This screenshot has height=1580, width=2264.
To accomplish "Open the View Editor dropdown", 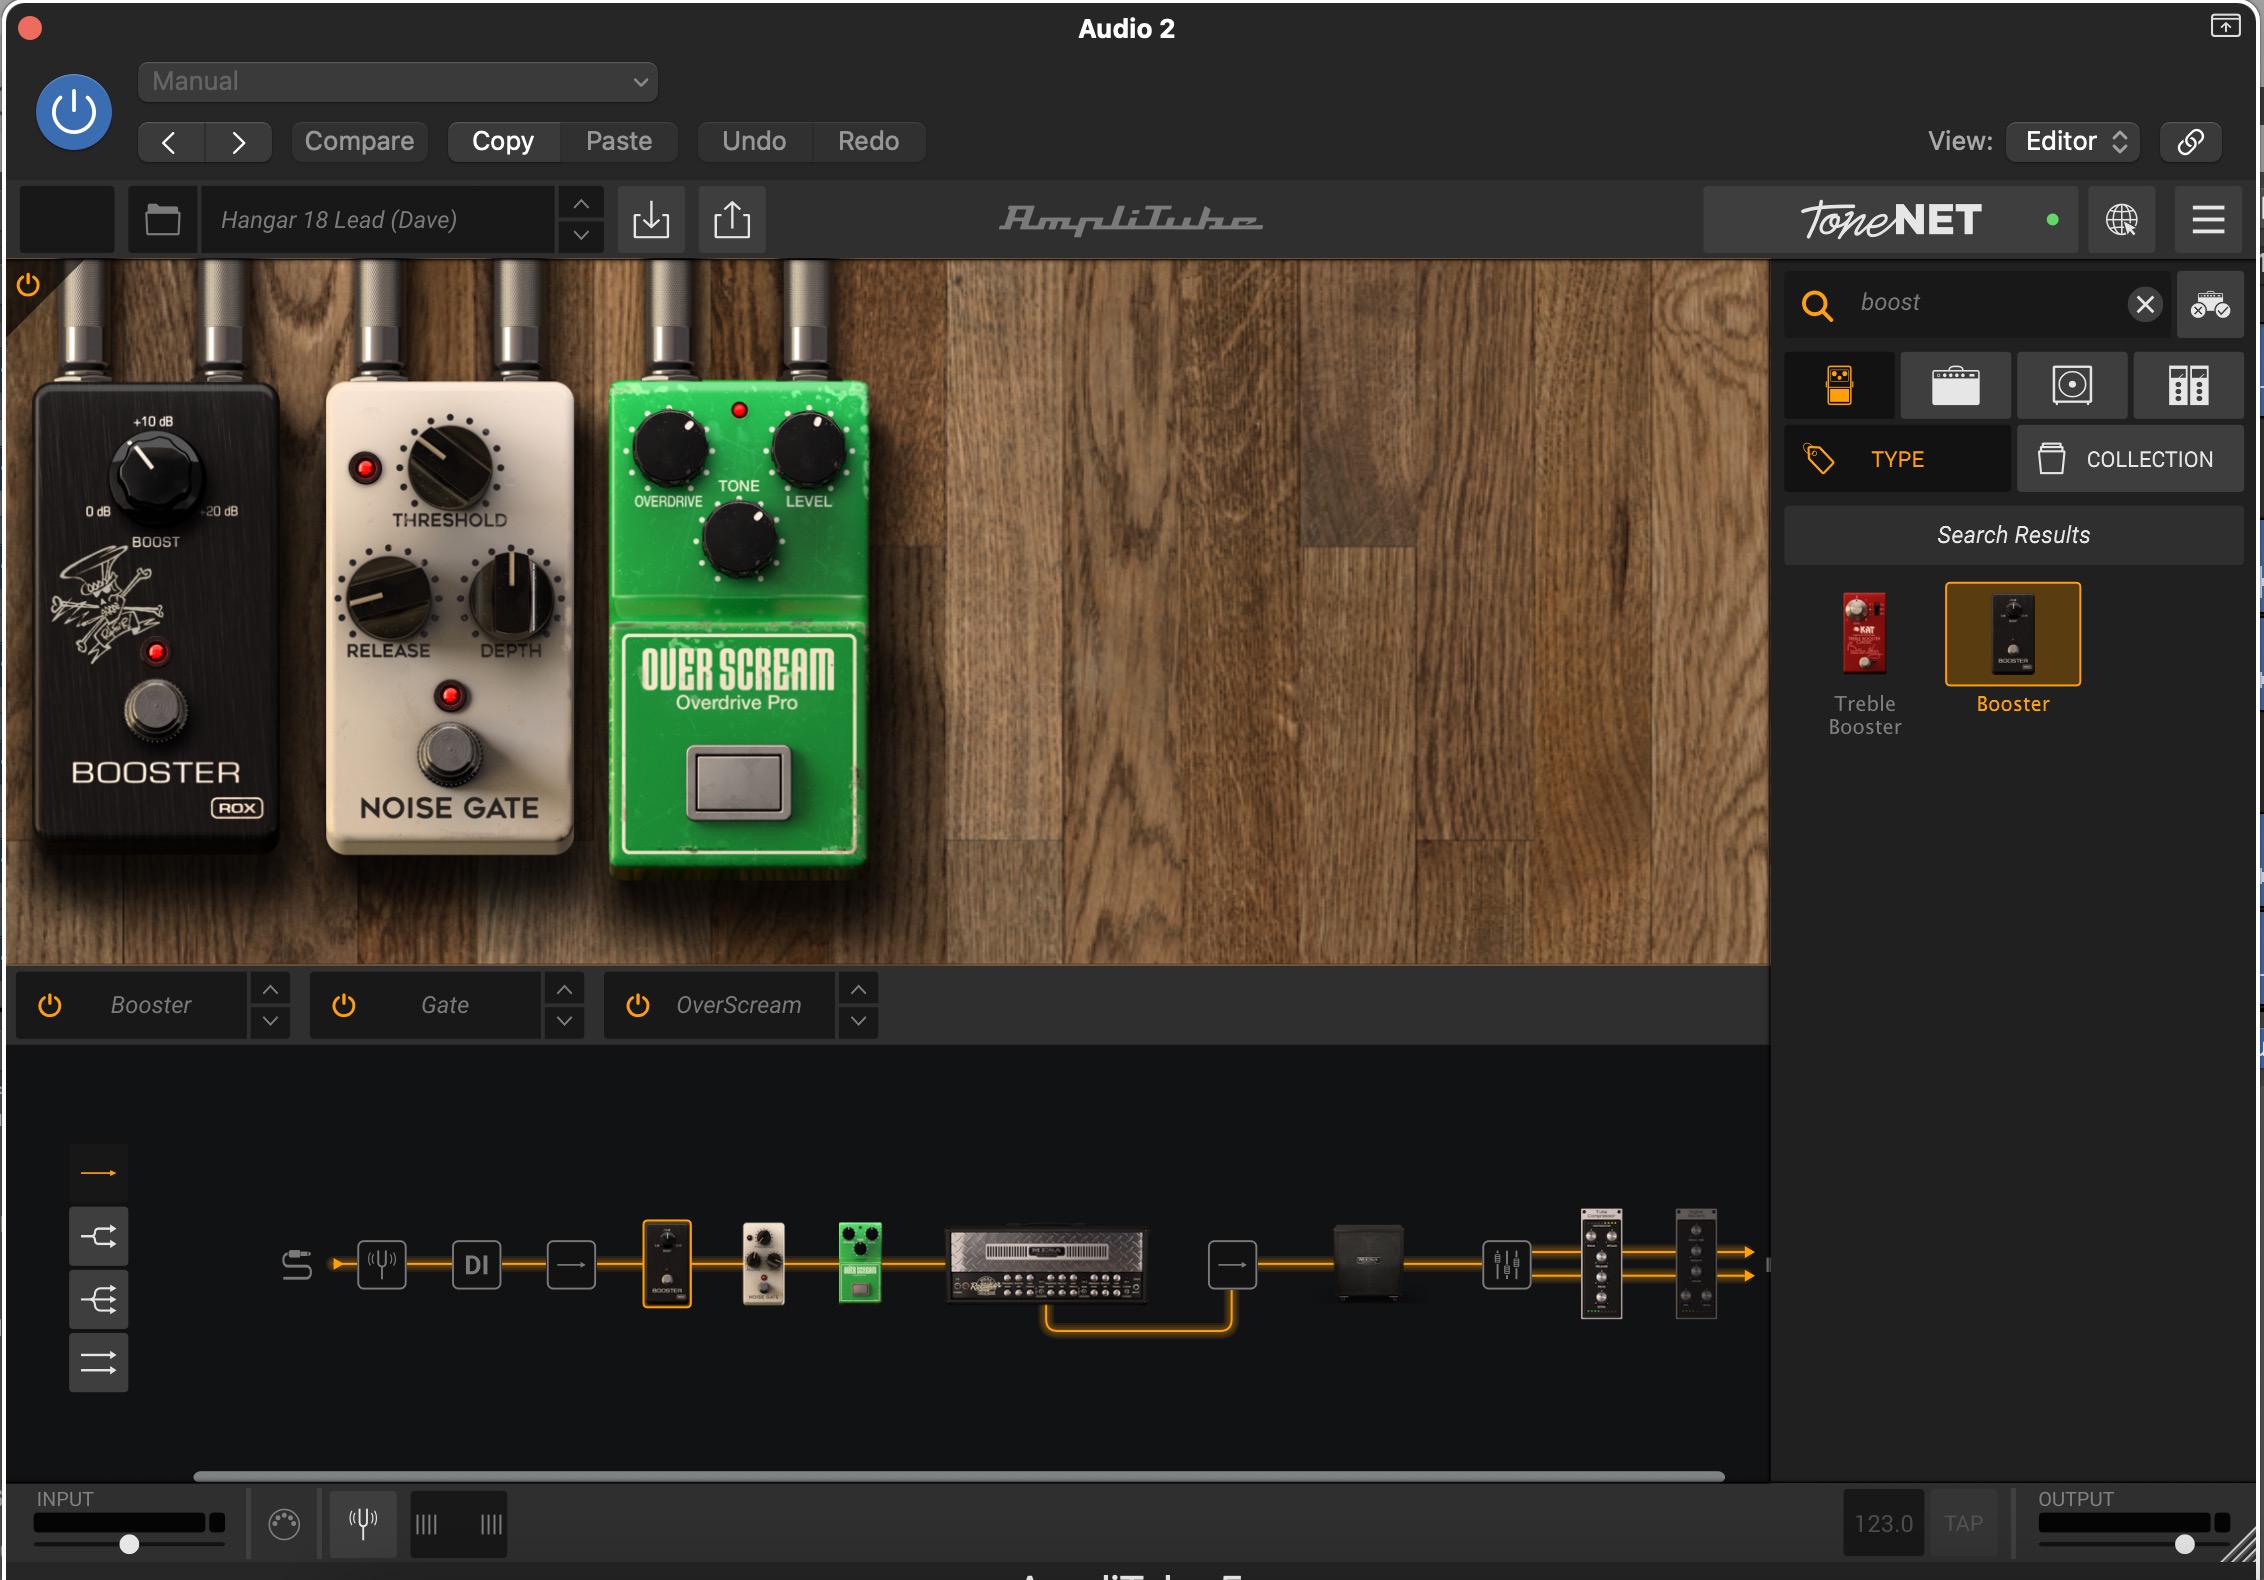I will pyautogui.click(x=2073, y=142).
